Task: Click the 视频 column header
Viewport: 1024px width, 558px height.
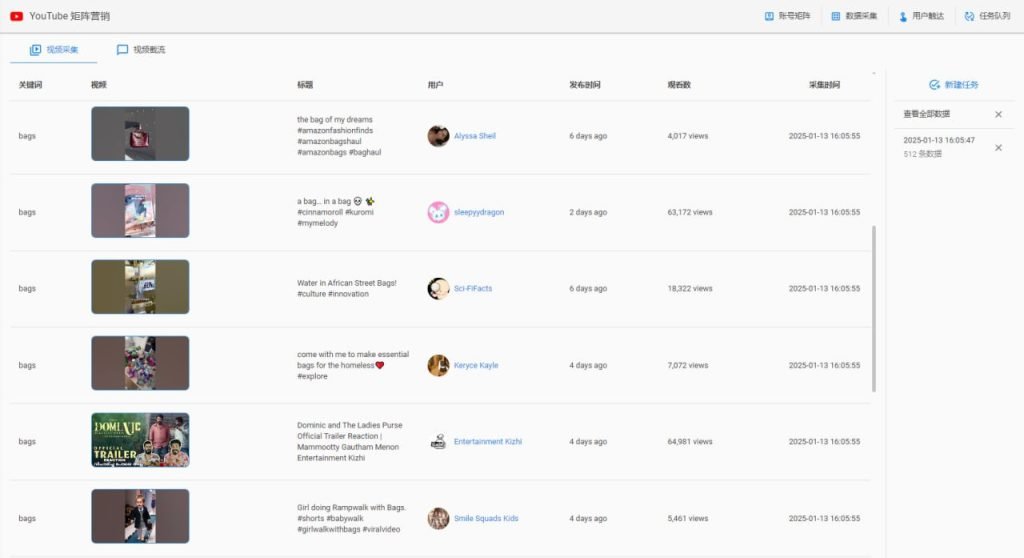Action: (x=99, y=85)
